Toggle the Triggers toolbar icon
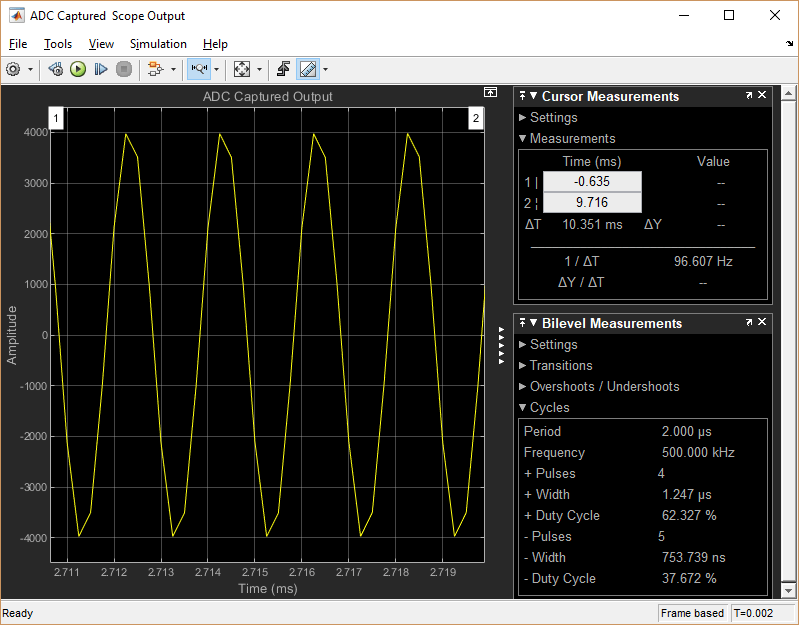799x625 pixels. (283, 69)
